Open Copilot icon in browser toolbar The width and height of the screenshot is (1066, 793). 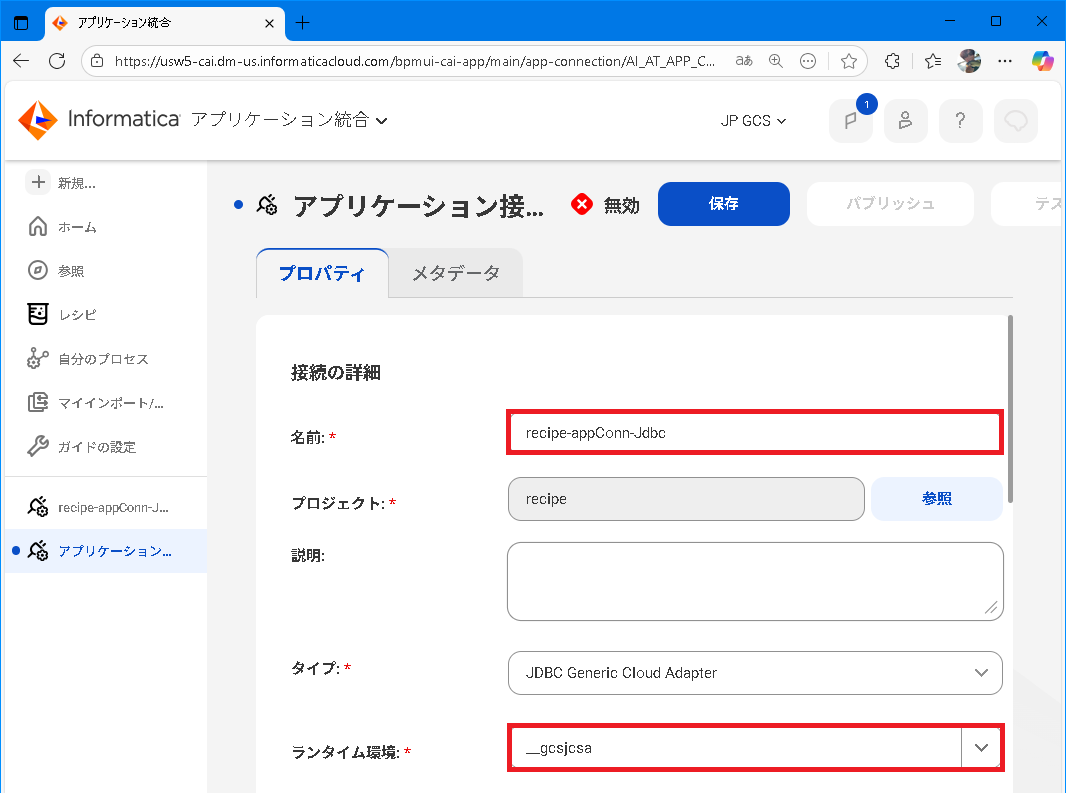[x=1042, y=61]
